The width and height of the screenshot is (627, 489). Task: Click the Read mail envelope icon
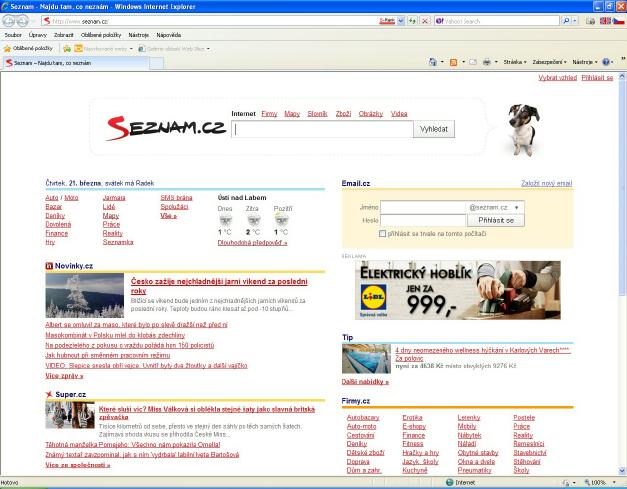[473, 62]
